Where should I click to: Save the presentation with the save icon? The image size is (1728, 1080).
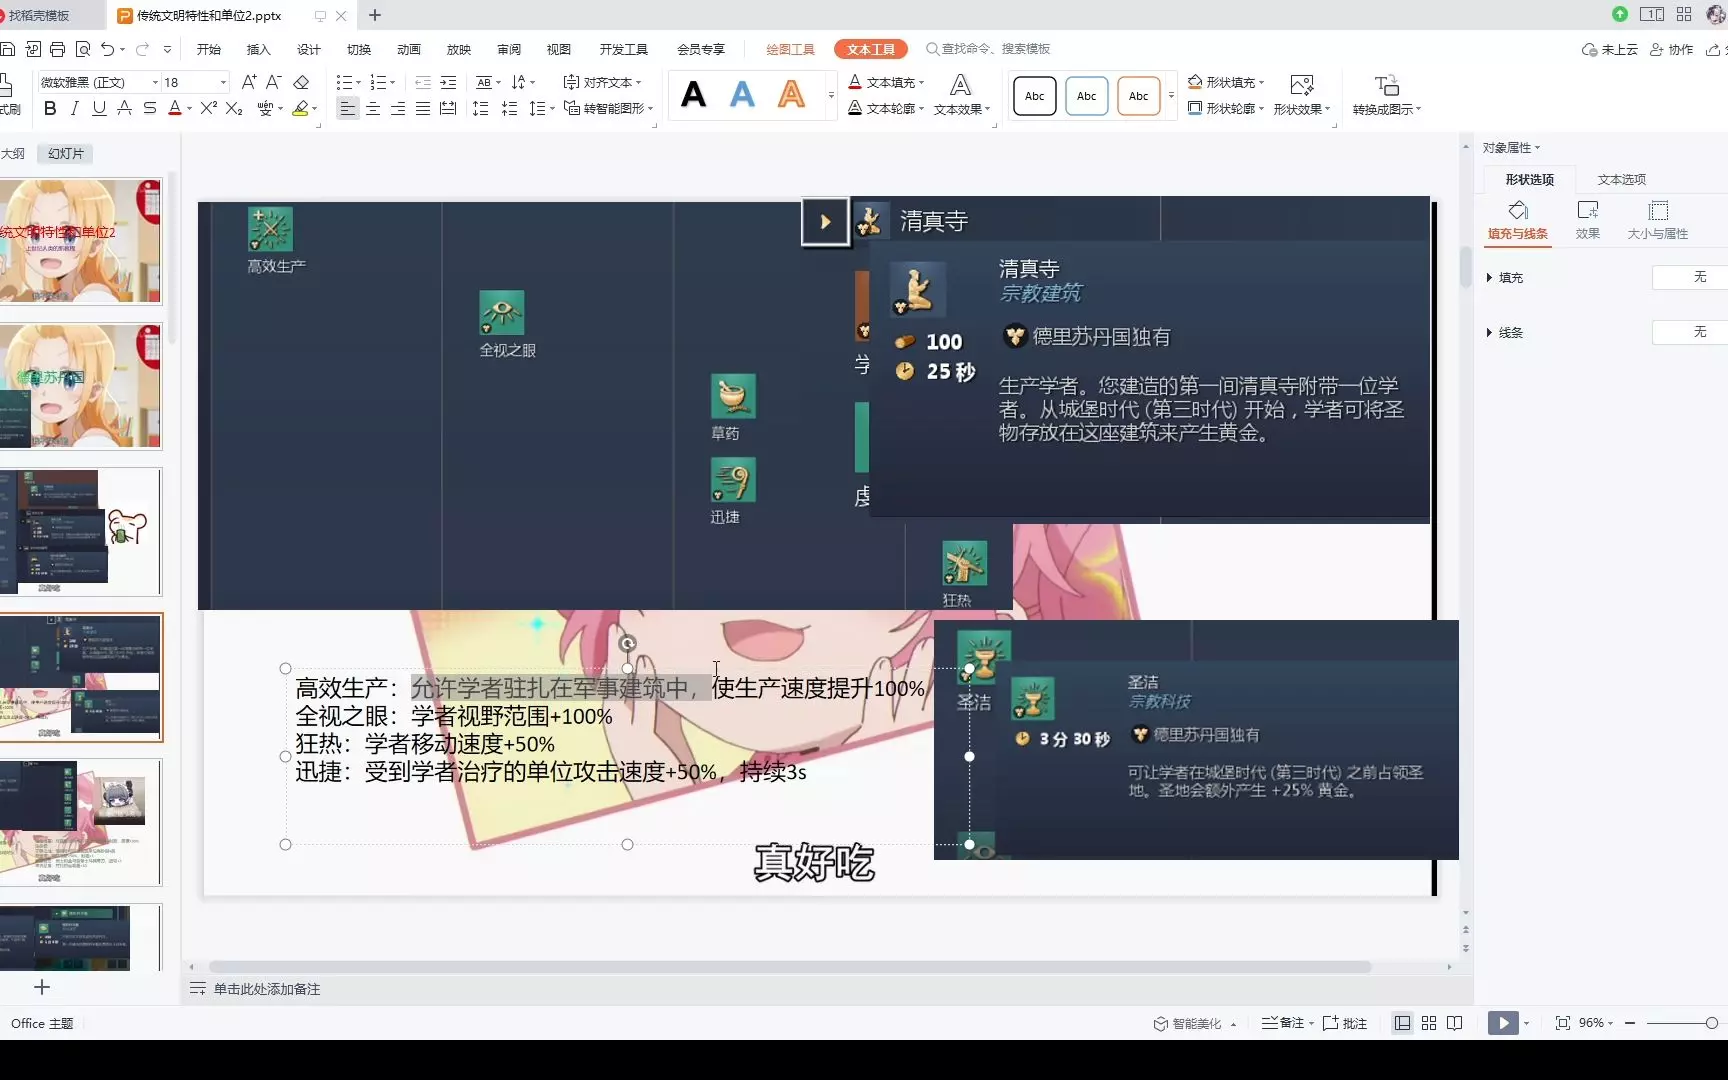(x=8, y=49)
